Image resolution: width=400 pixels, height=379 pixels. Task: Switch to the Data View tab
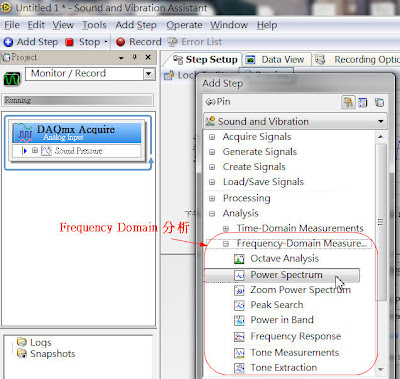277,60
